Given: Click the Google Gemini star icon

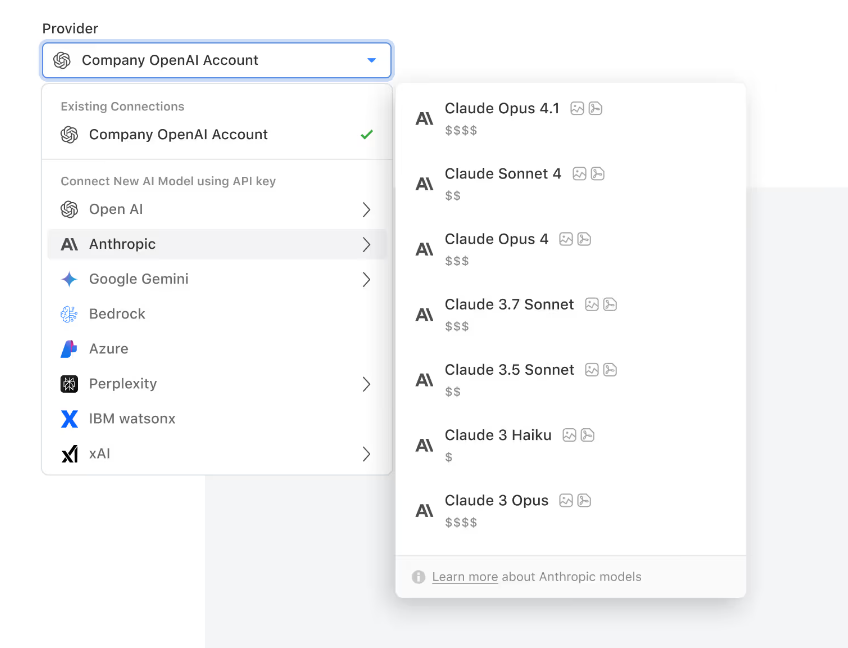Looking at the screenshot, I should [69, 279].
